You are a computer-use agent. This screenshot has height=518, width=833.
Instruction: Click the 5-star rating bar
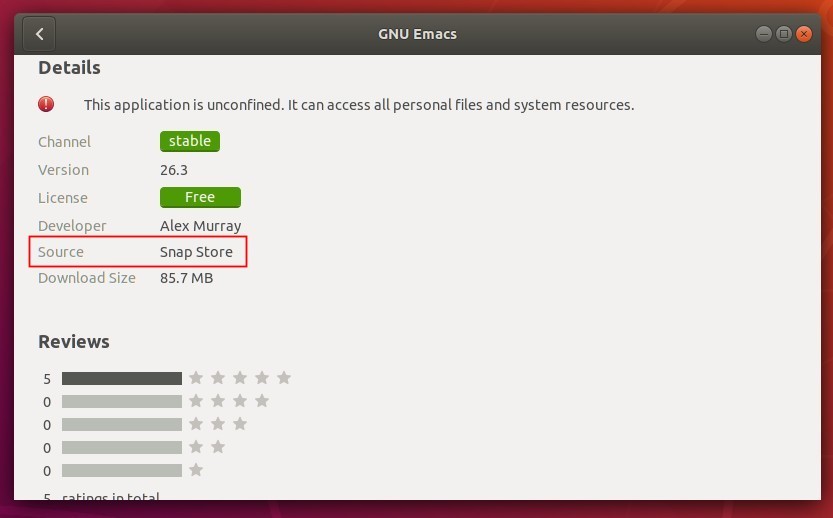coord(122,378)
